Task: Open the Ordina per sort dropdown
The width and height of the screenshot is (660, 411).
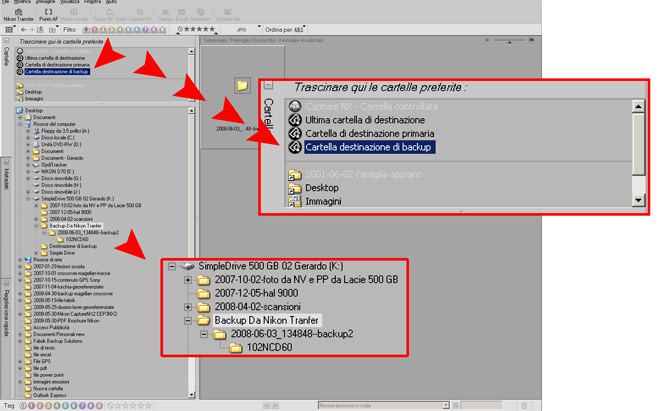Action: click(284, 29)
